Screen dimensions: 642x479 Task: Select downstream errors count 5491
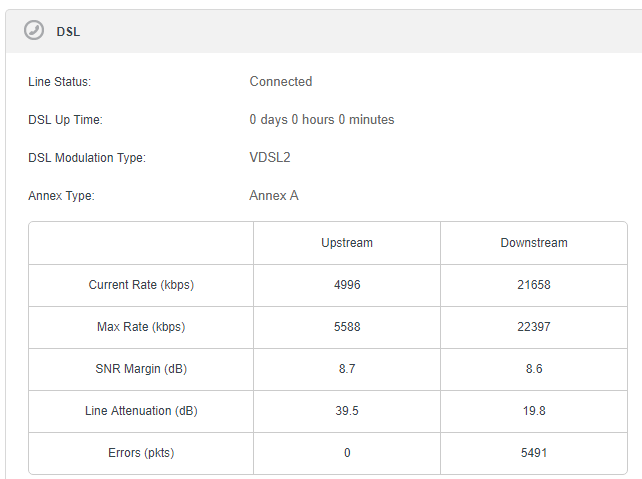tap(534, 453)
